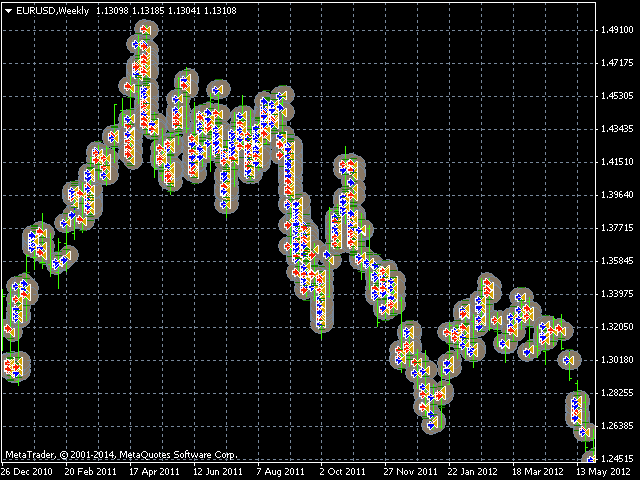Select the 1.39640 price label

(617, 195)
